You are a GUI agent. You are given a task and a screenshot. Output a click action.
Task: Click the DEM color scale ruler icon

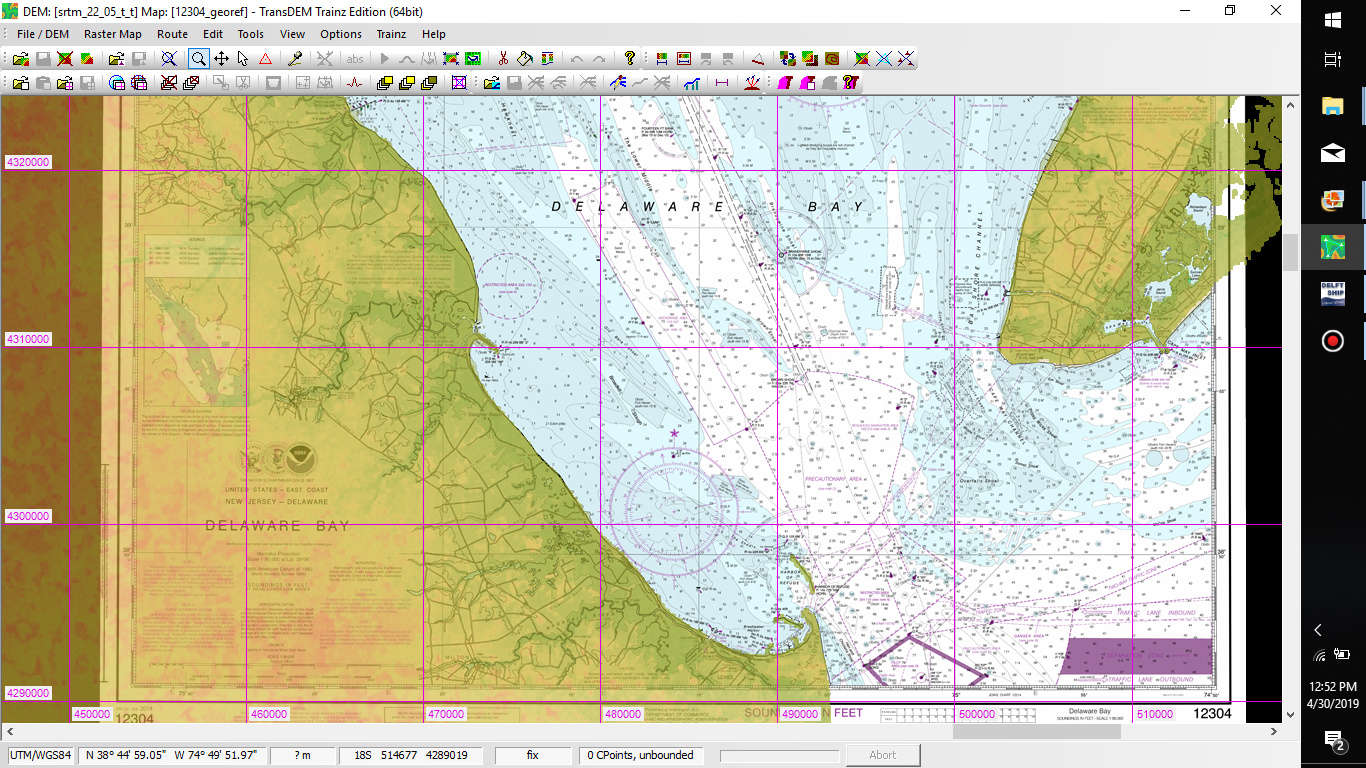(661, 59)
